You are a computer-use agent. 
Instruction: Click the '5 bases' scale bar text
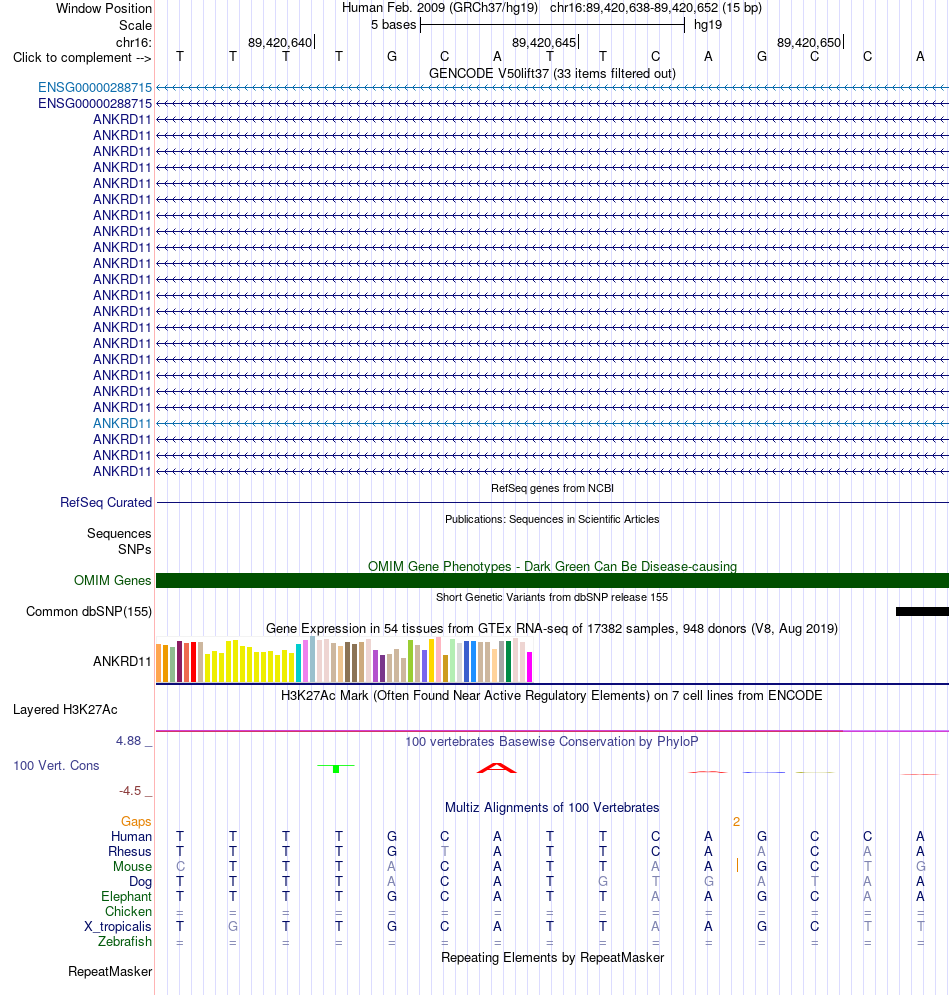(393, 25)
